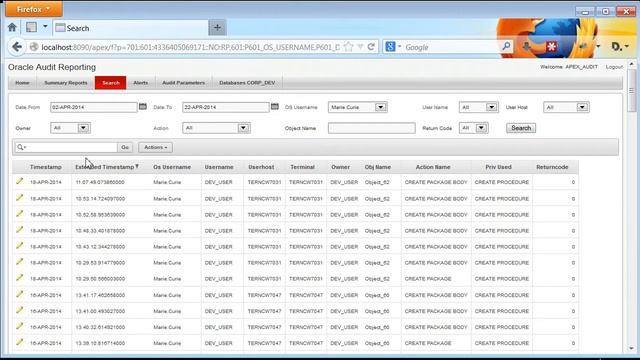The height and width of the screenshot is (360, 640).
Task: Edit row with timestamp 10.48.33.401878000
Action: pos(19,230)
